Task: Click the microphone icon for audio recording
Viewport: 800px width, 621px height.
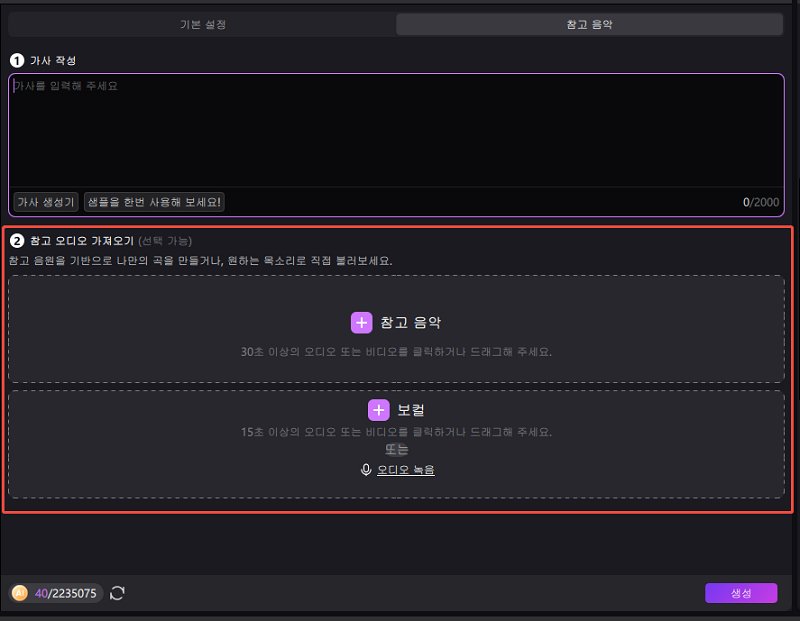Action: click(x=366, y=469)
